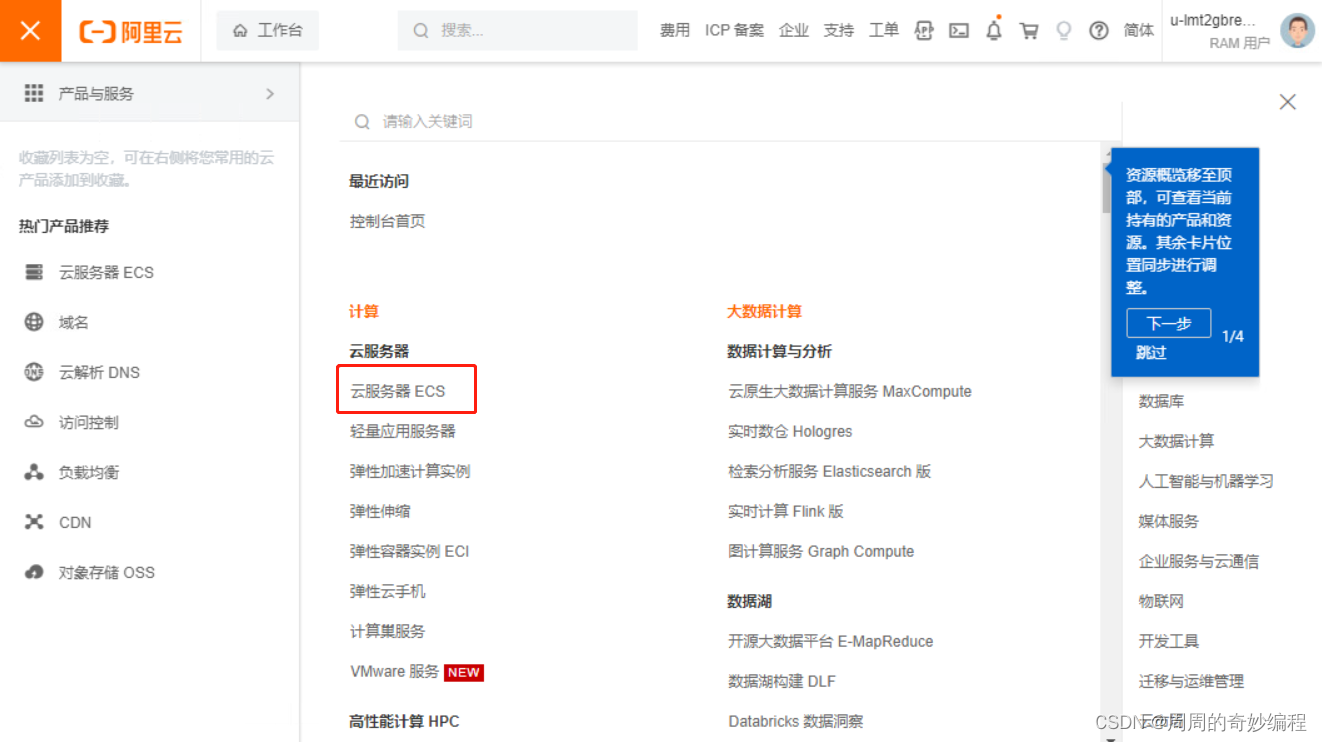Open 对象存储 OSS in the sidebar
The height and width of the screenshot is (742, 1322).
pyautogui.click(x=107, y=572)
